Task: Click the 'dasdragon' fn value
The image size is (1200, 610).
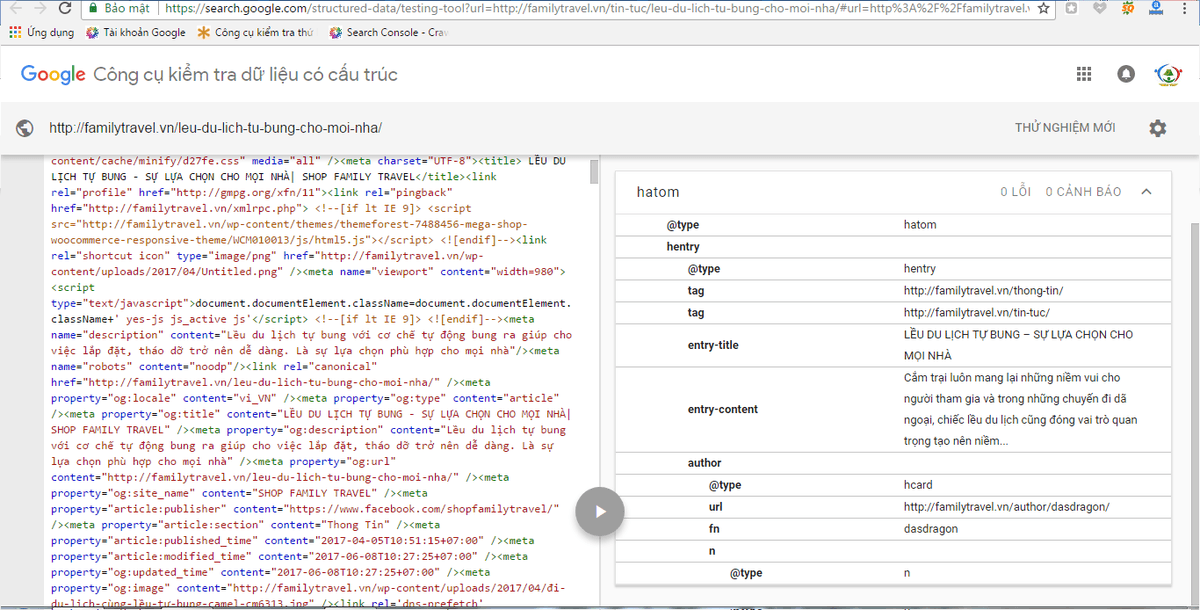Action: coord(930,529)
